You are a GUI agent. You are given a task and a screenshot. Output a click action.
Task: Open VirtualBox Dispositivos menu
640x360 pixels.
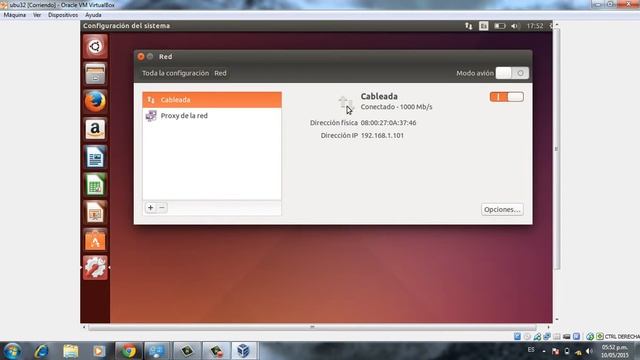coord(63,15)
